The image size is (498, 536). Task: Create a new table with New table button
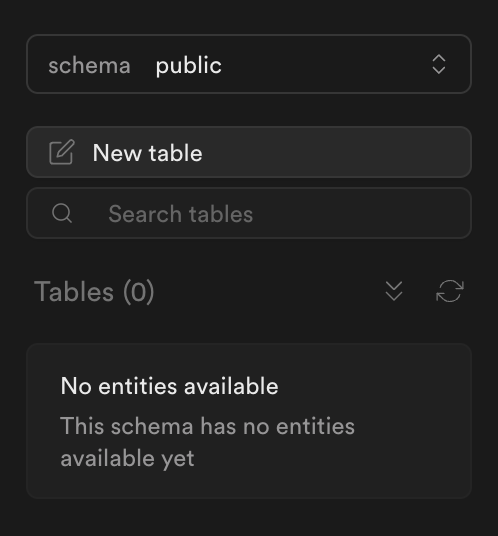[x=249, y=152]
